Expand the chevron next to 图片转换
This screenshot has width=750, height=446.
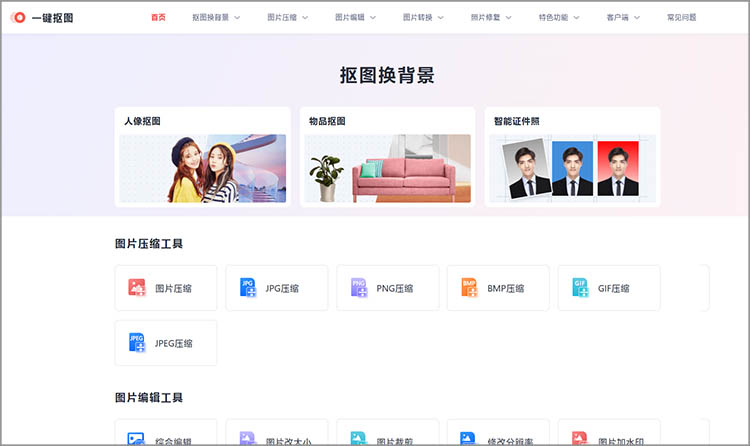tap(441, 18)
